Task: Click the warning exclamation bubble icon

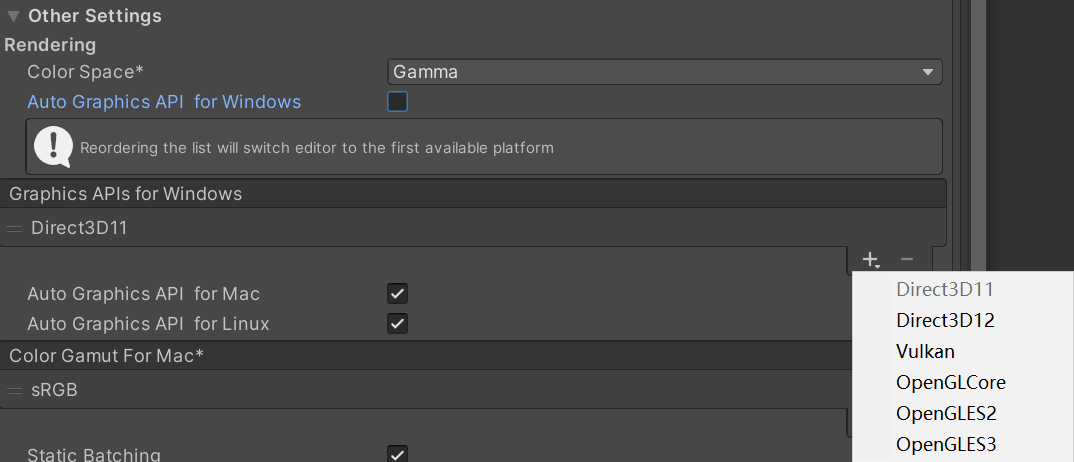Action: pyautogui.click(x=53, y=146)
